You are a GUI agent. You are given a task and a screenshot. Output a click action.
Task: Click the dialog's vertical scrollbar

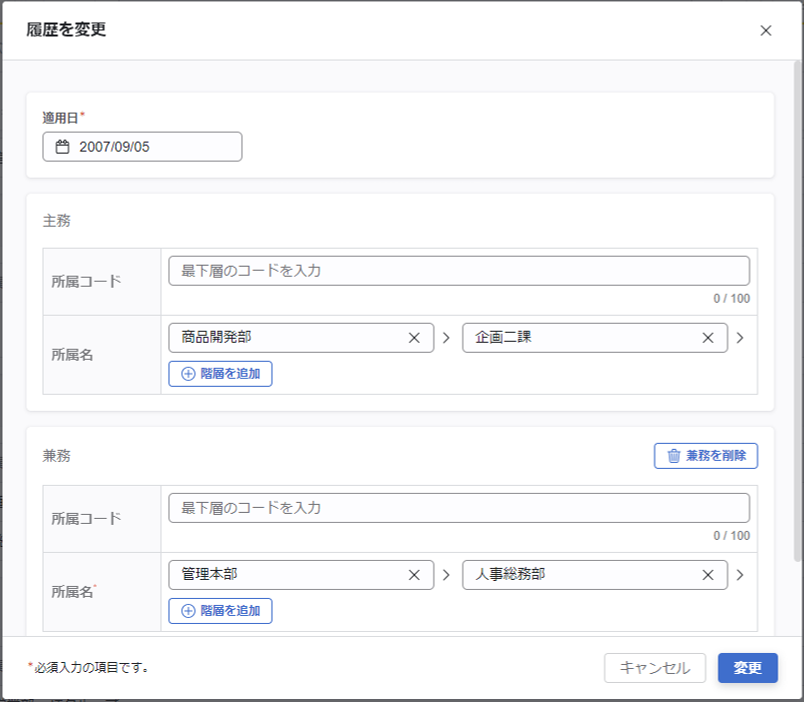click(797, 300)
